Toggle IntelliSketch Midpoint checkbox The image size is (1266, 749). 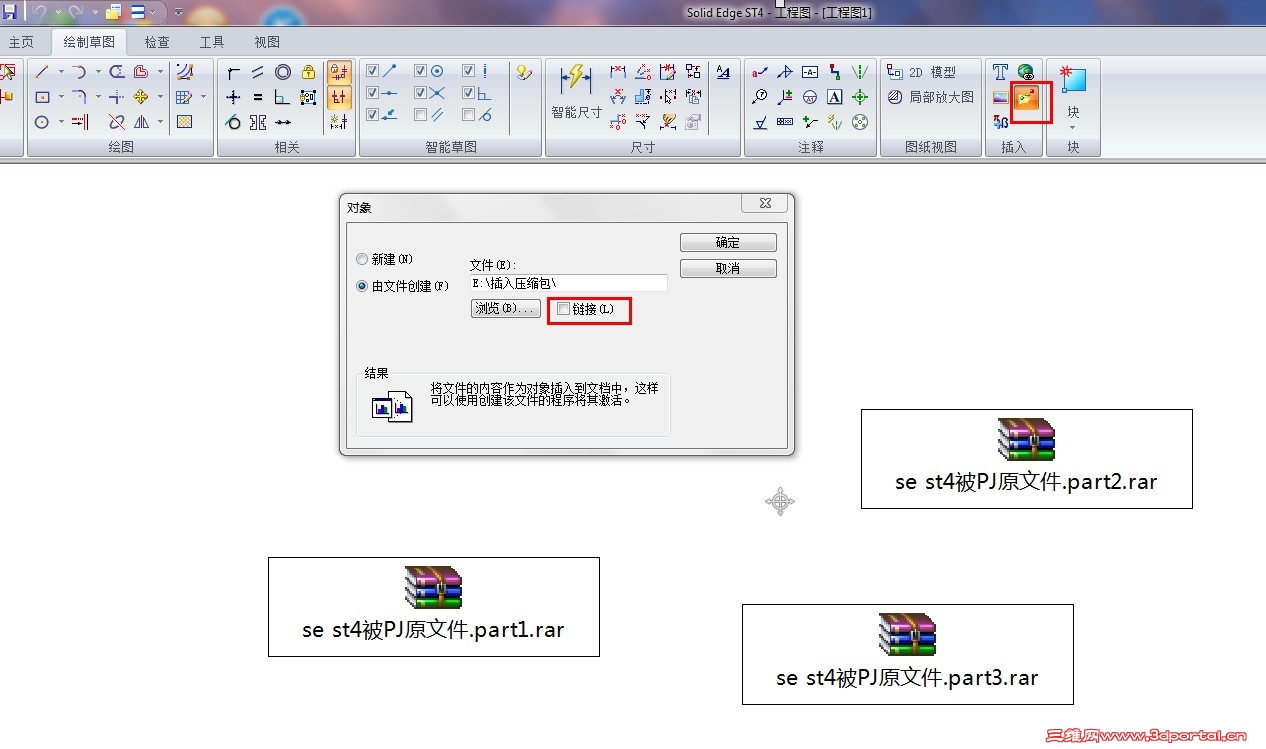[x=373, y=93]
